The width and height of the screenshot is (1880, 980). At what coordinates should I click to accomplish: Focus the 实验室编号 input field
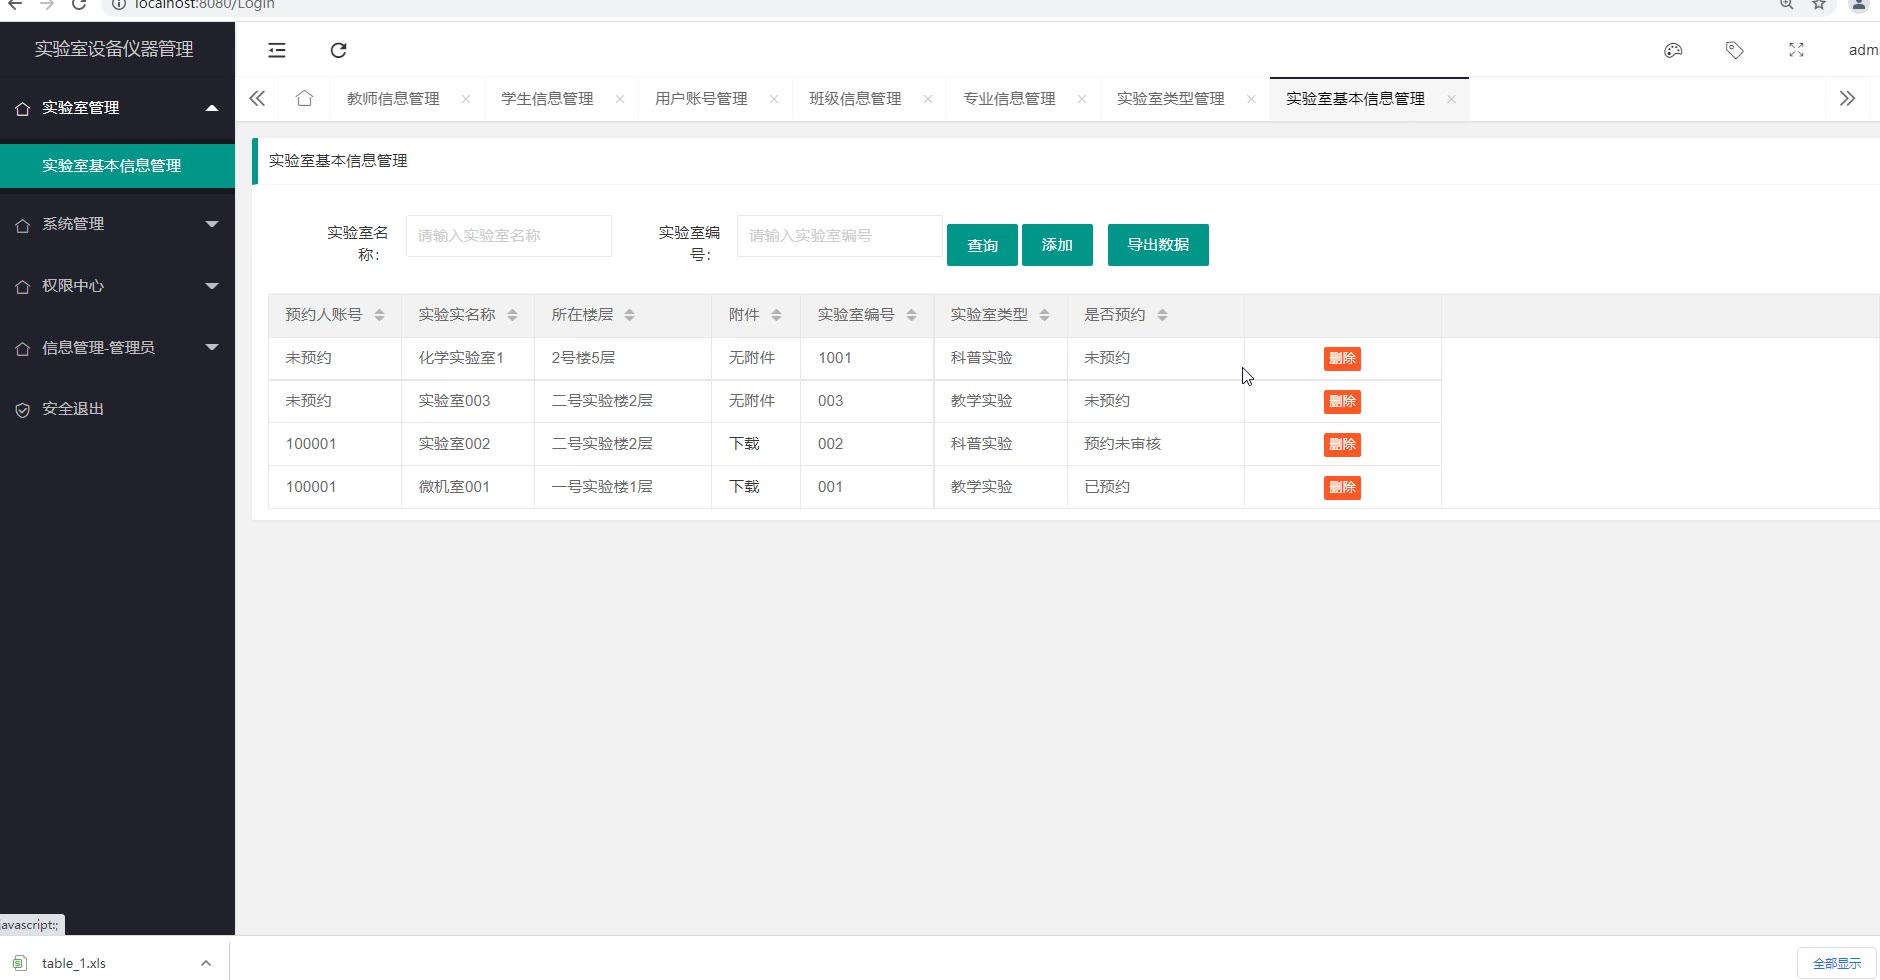pos(840,236)
